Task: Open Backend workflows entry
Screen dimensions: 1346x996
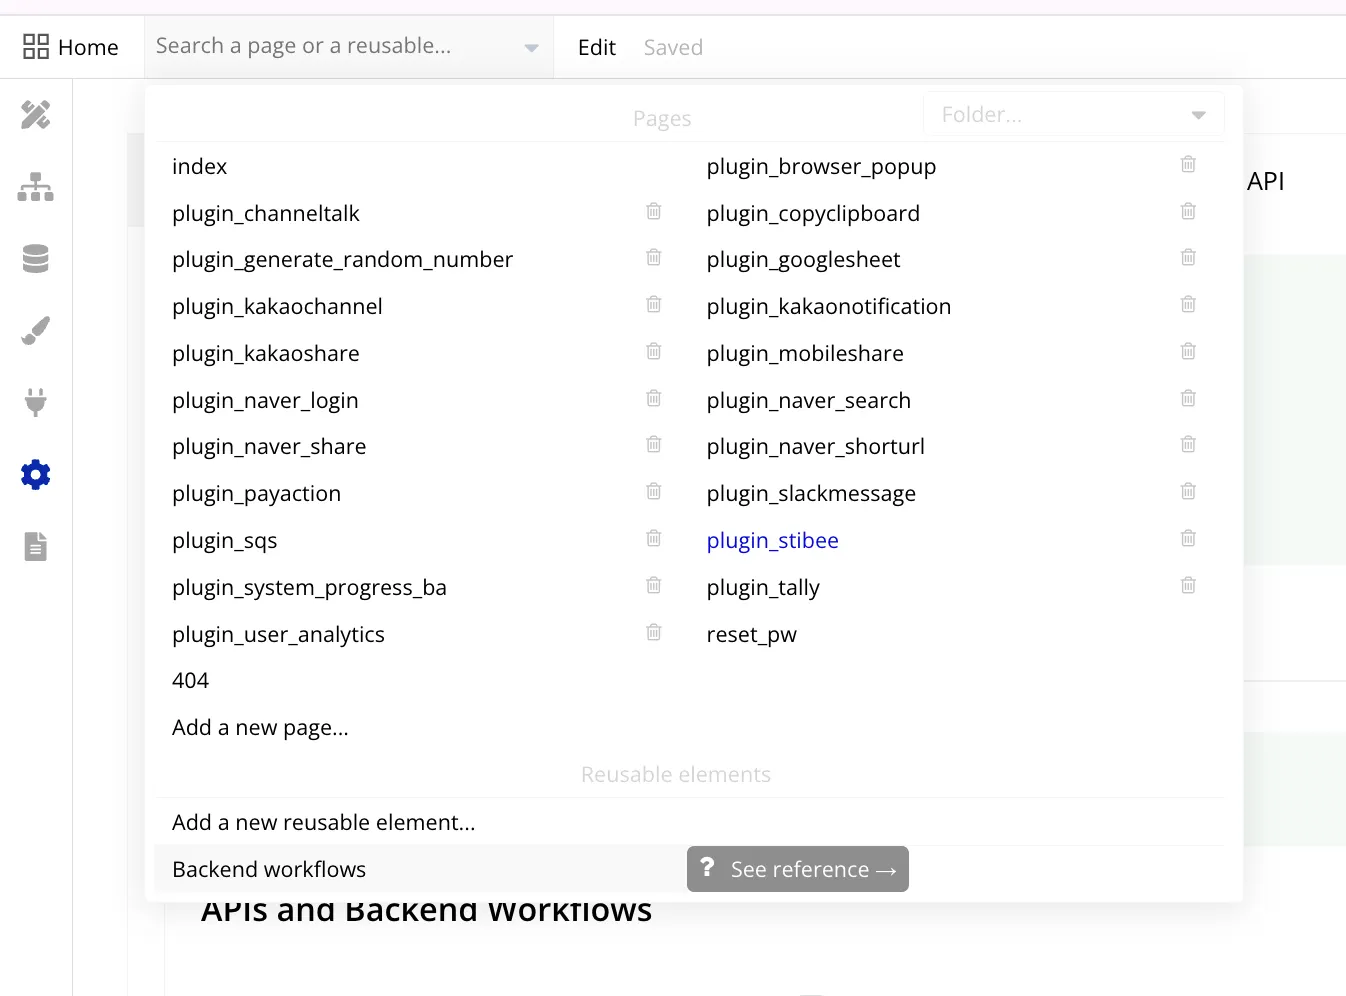Action: click(x=269, y=869)
